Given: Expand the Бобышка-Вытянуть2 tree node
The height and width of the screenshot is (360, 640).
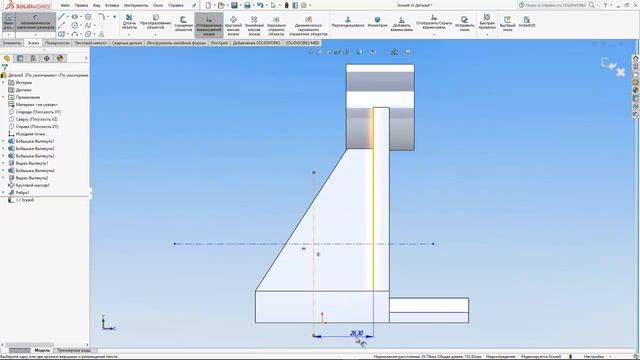Looking at the screenshot, I should point(4,149).
